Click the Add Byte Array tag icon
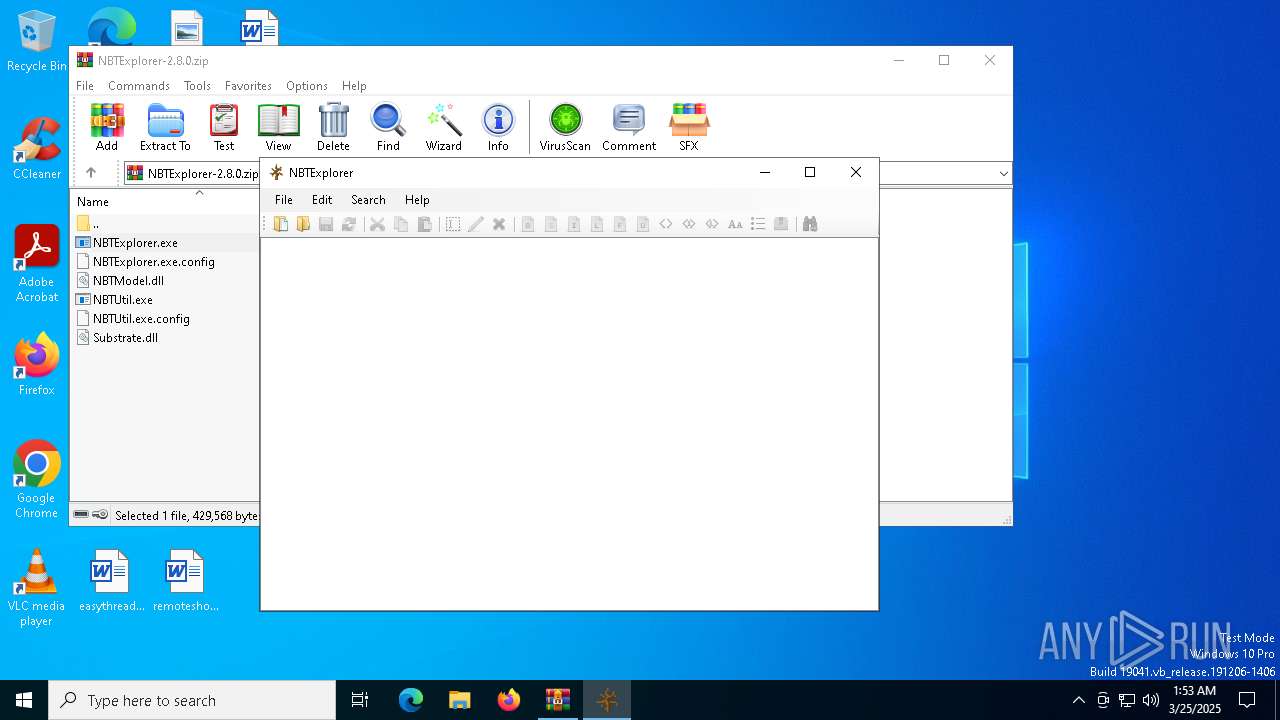Image resolution: width=1280 pixels, height=720 pixels. click(x=666, y=224)
